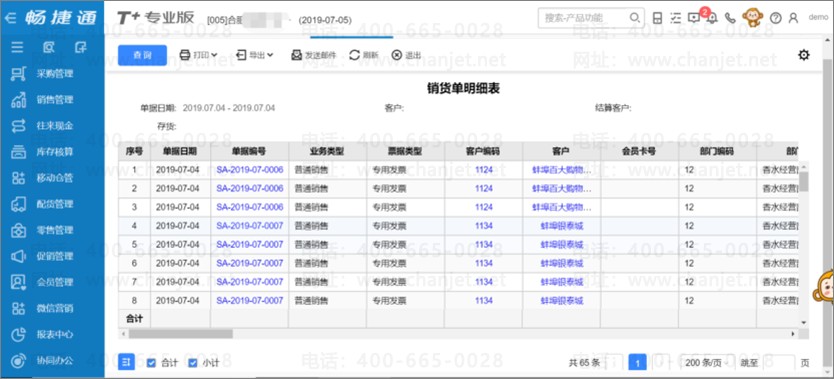The image size is (834, 379).
Task: Click the 合计 total row label
Action: 134,319
